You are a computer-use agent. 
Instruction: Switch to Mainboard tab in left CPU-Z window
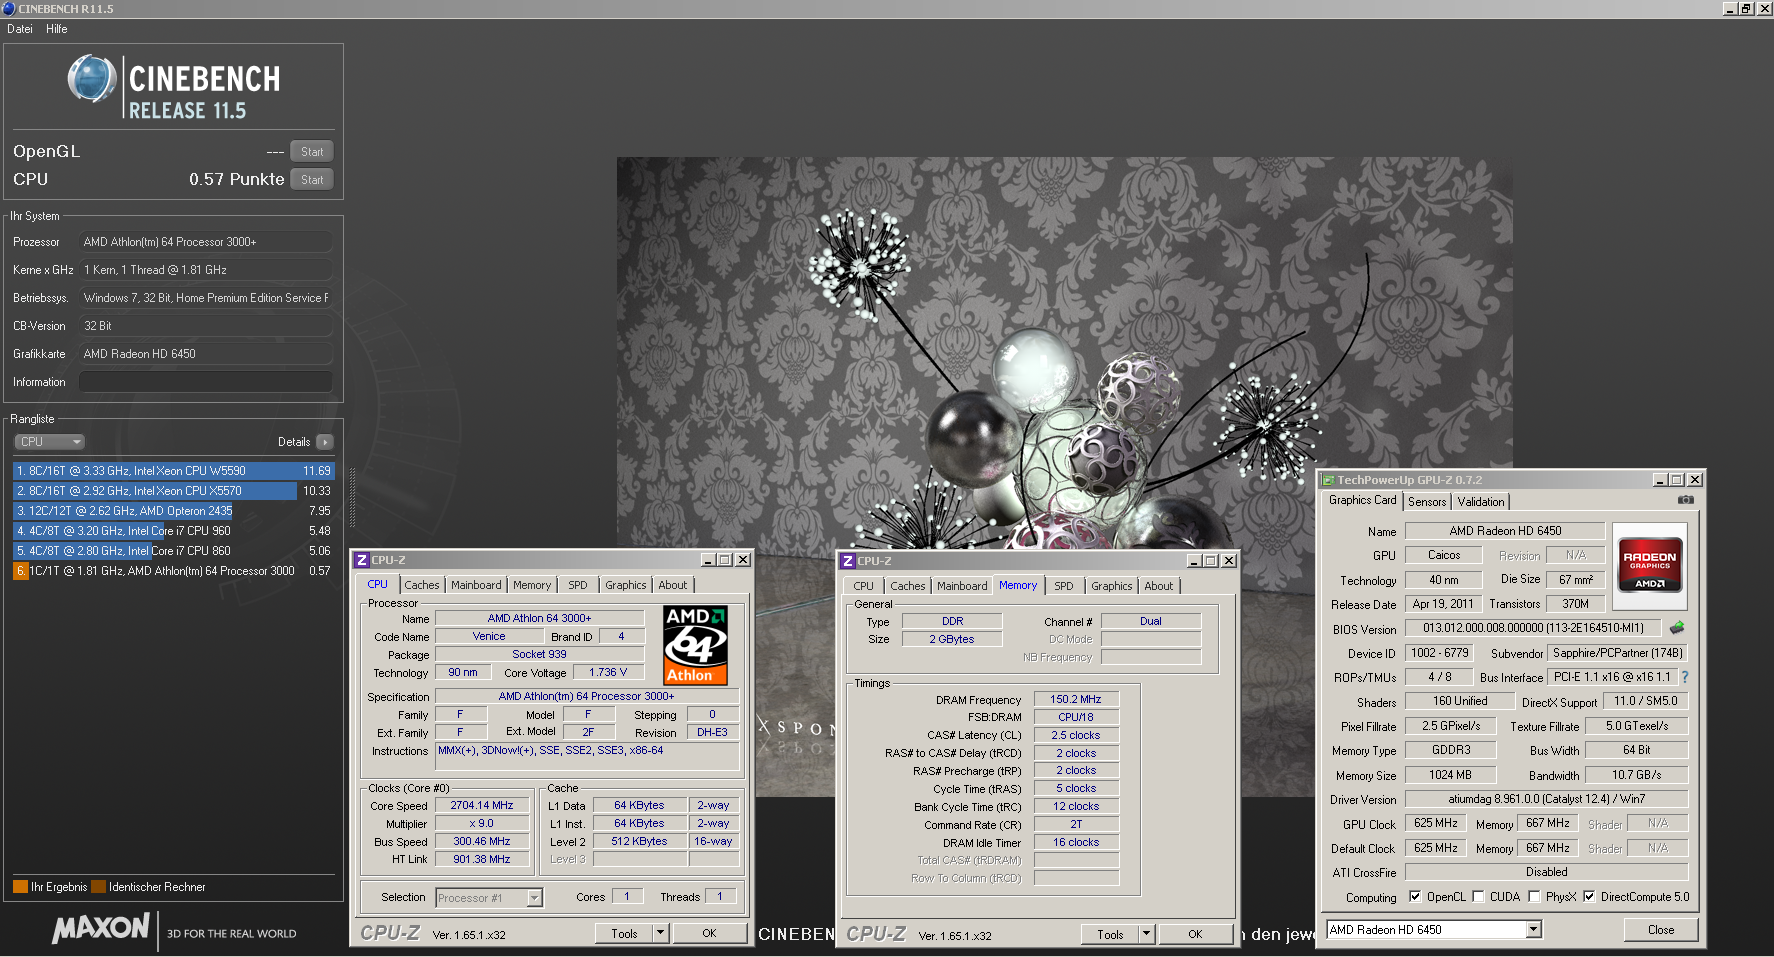click(x=476, y=586)
